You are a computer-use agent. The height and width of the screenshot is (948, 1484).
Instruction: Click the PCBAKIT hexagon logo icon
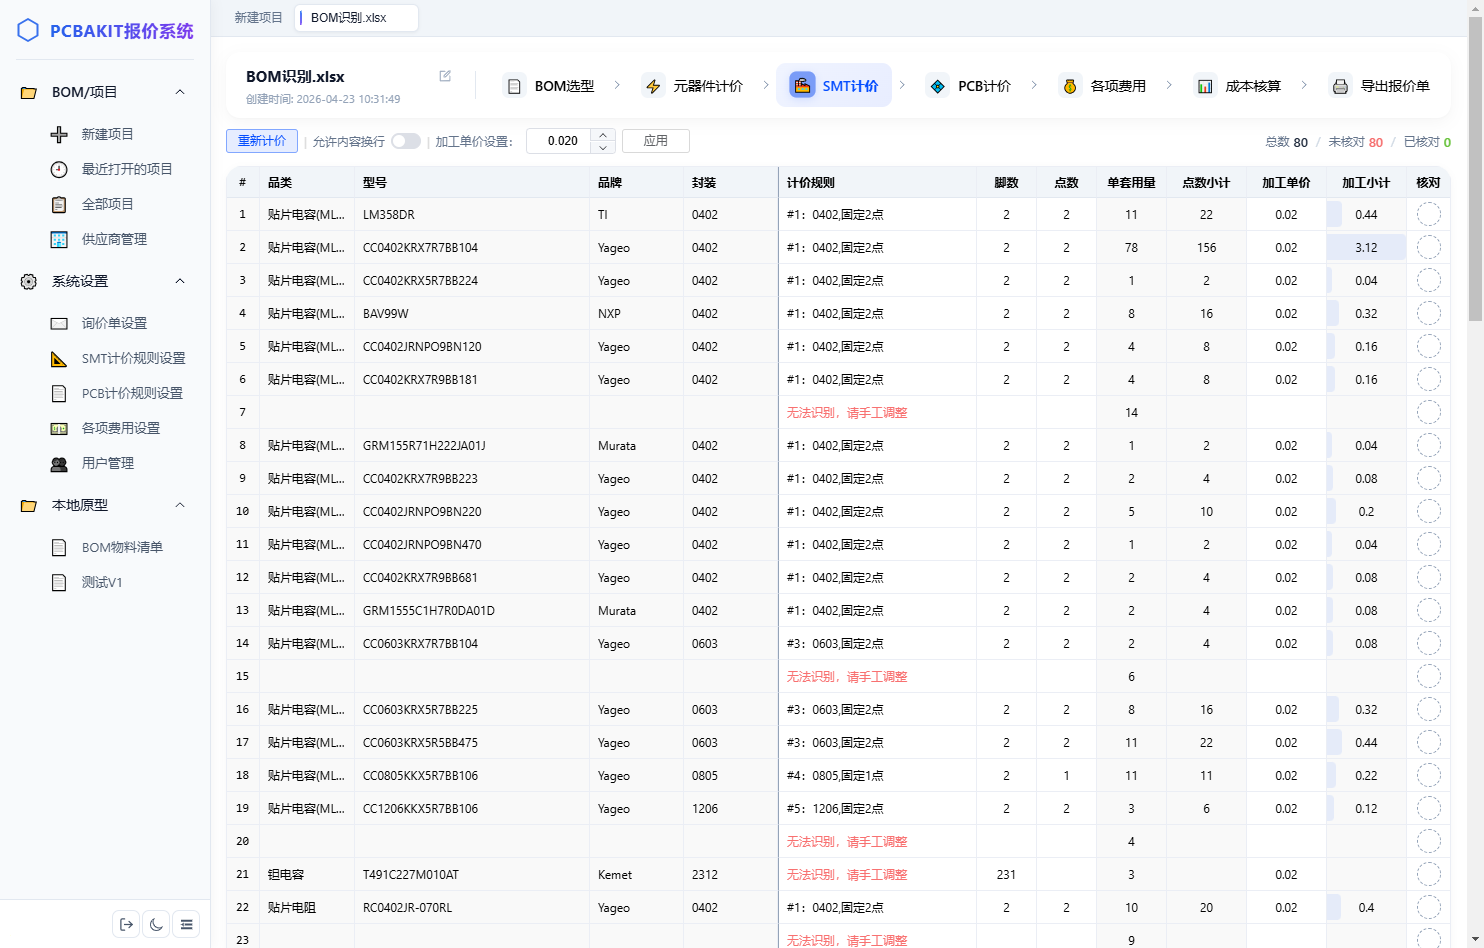(28, 30)
